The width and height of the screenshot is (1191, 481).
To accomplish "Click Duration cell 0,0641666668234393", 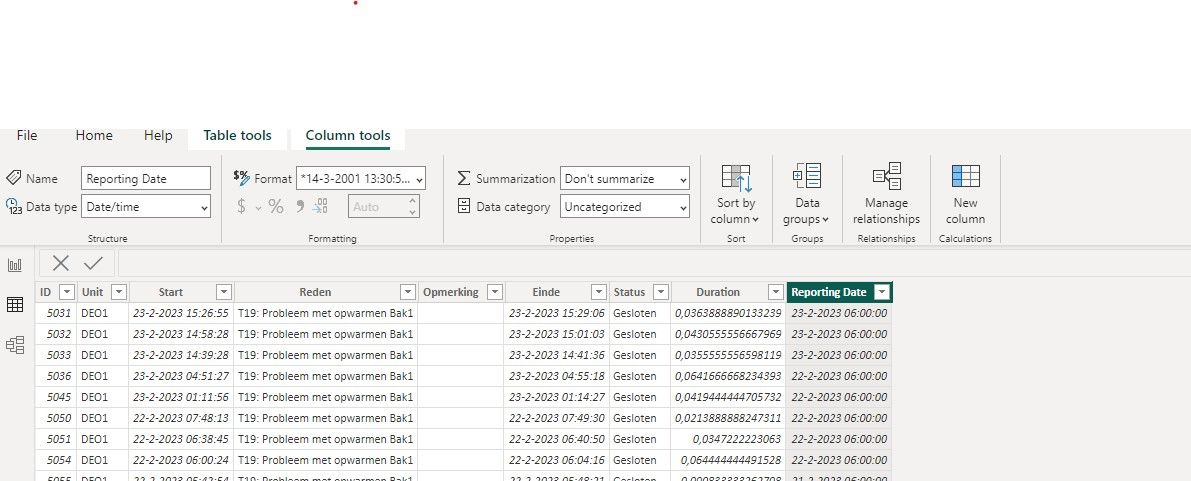I will [x=728, y=376].
